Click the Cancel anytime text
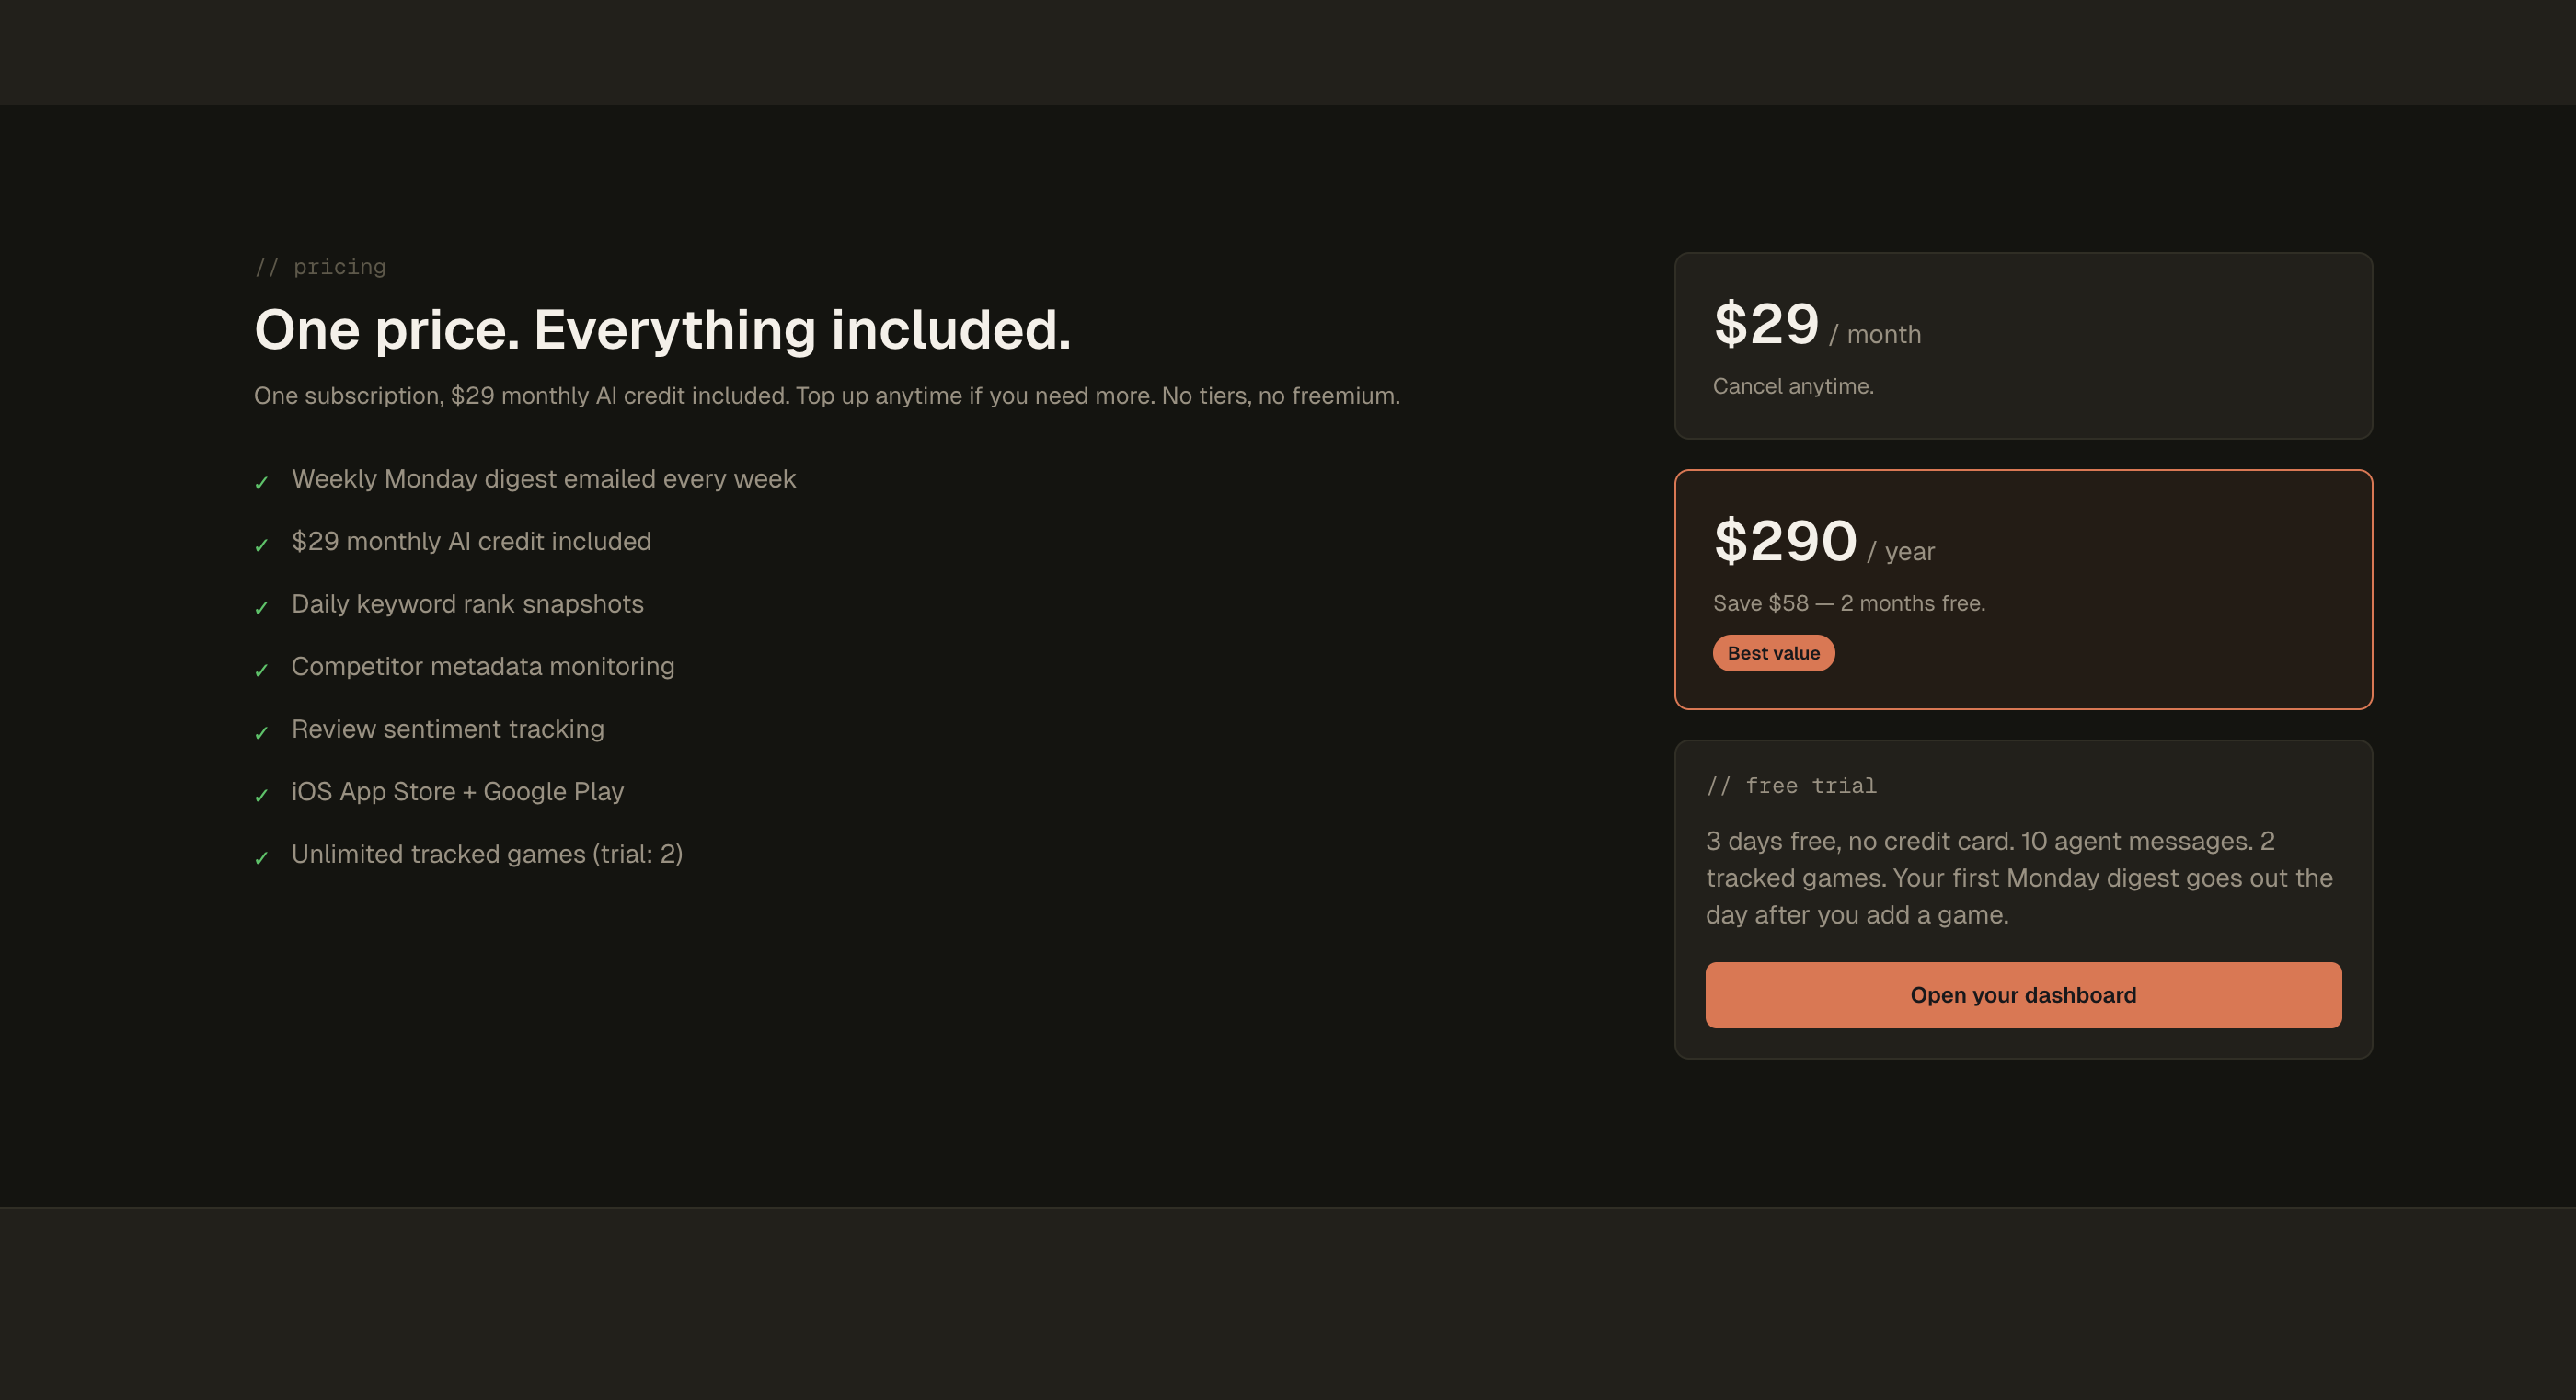 [x=1794, y=385]
